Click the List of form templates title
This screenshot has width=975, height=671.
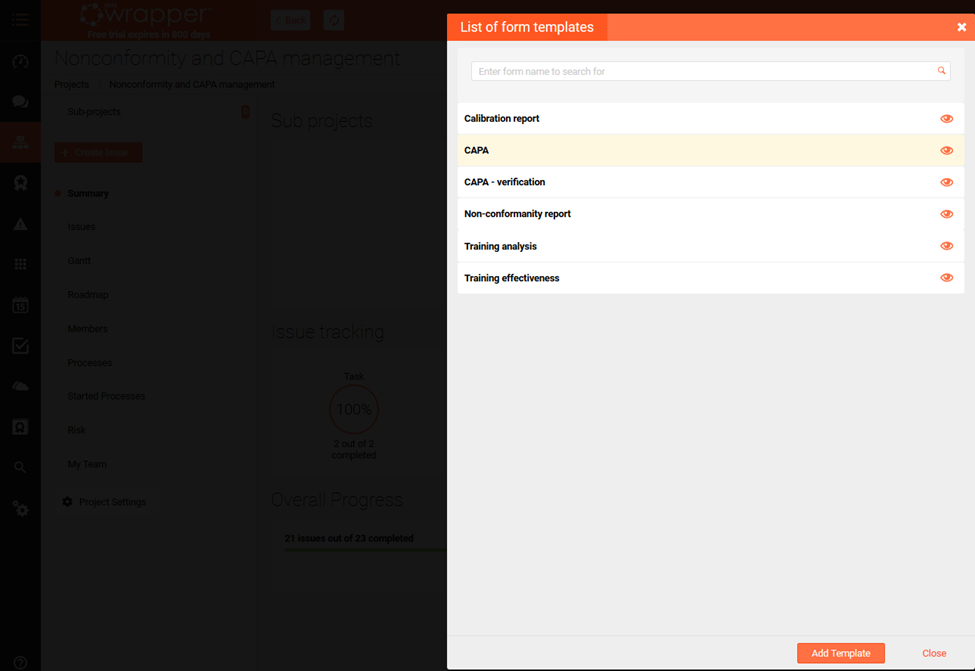point(527,27)
